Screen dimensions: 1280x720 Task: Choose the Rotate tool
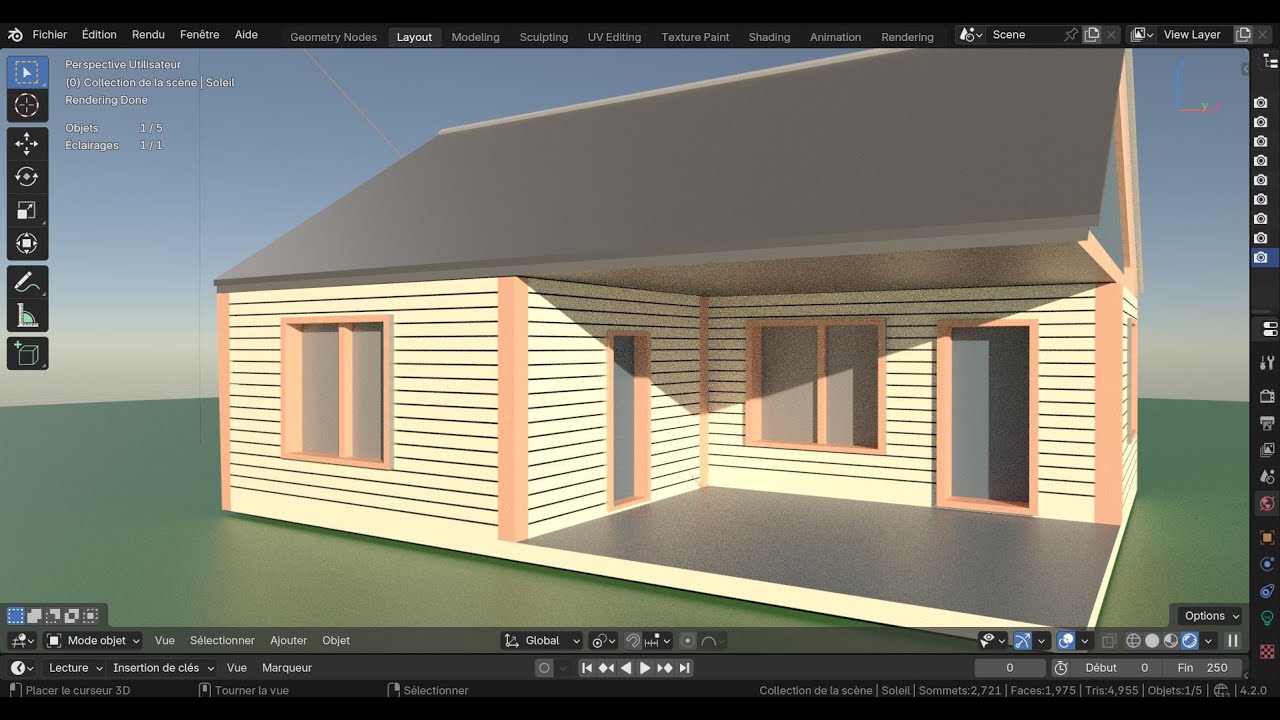click(27, 177)
